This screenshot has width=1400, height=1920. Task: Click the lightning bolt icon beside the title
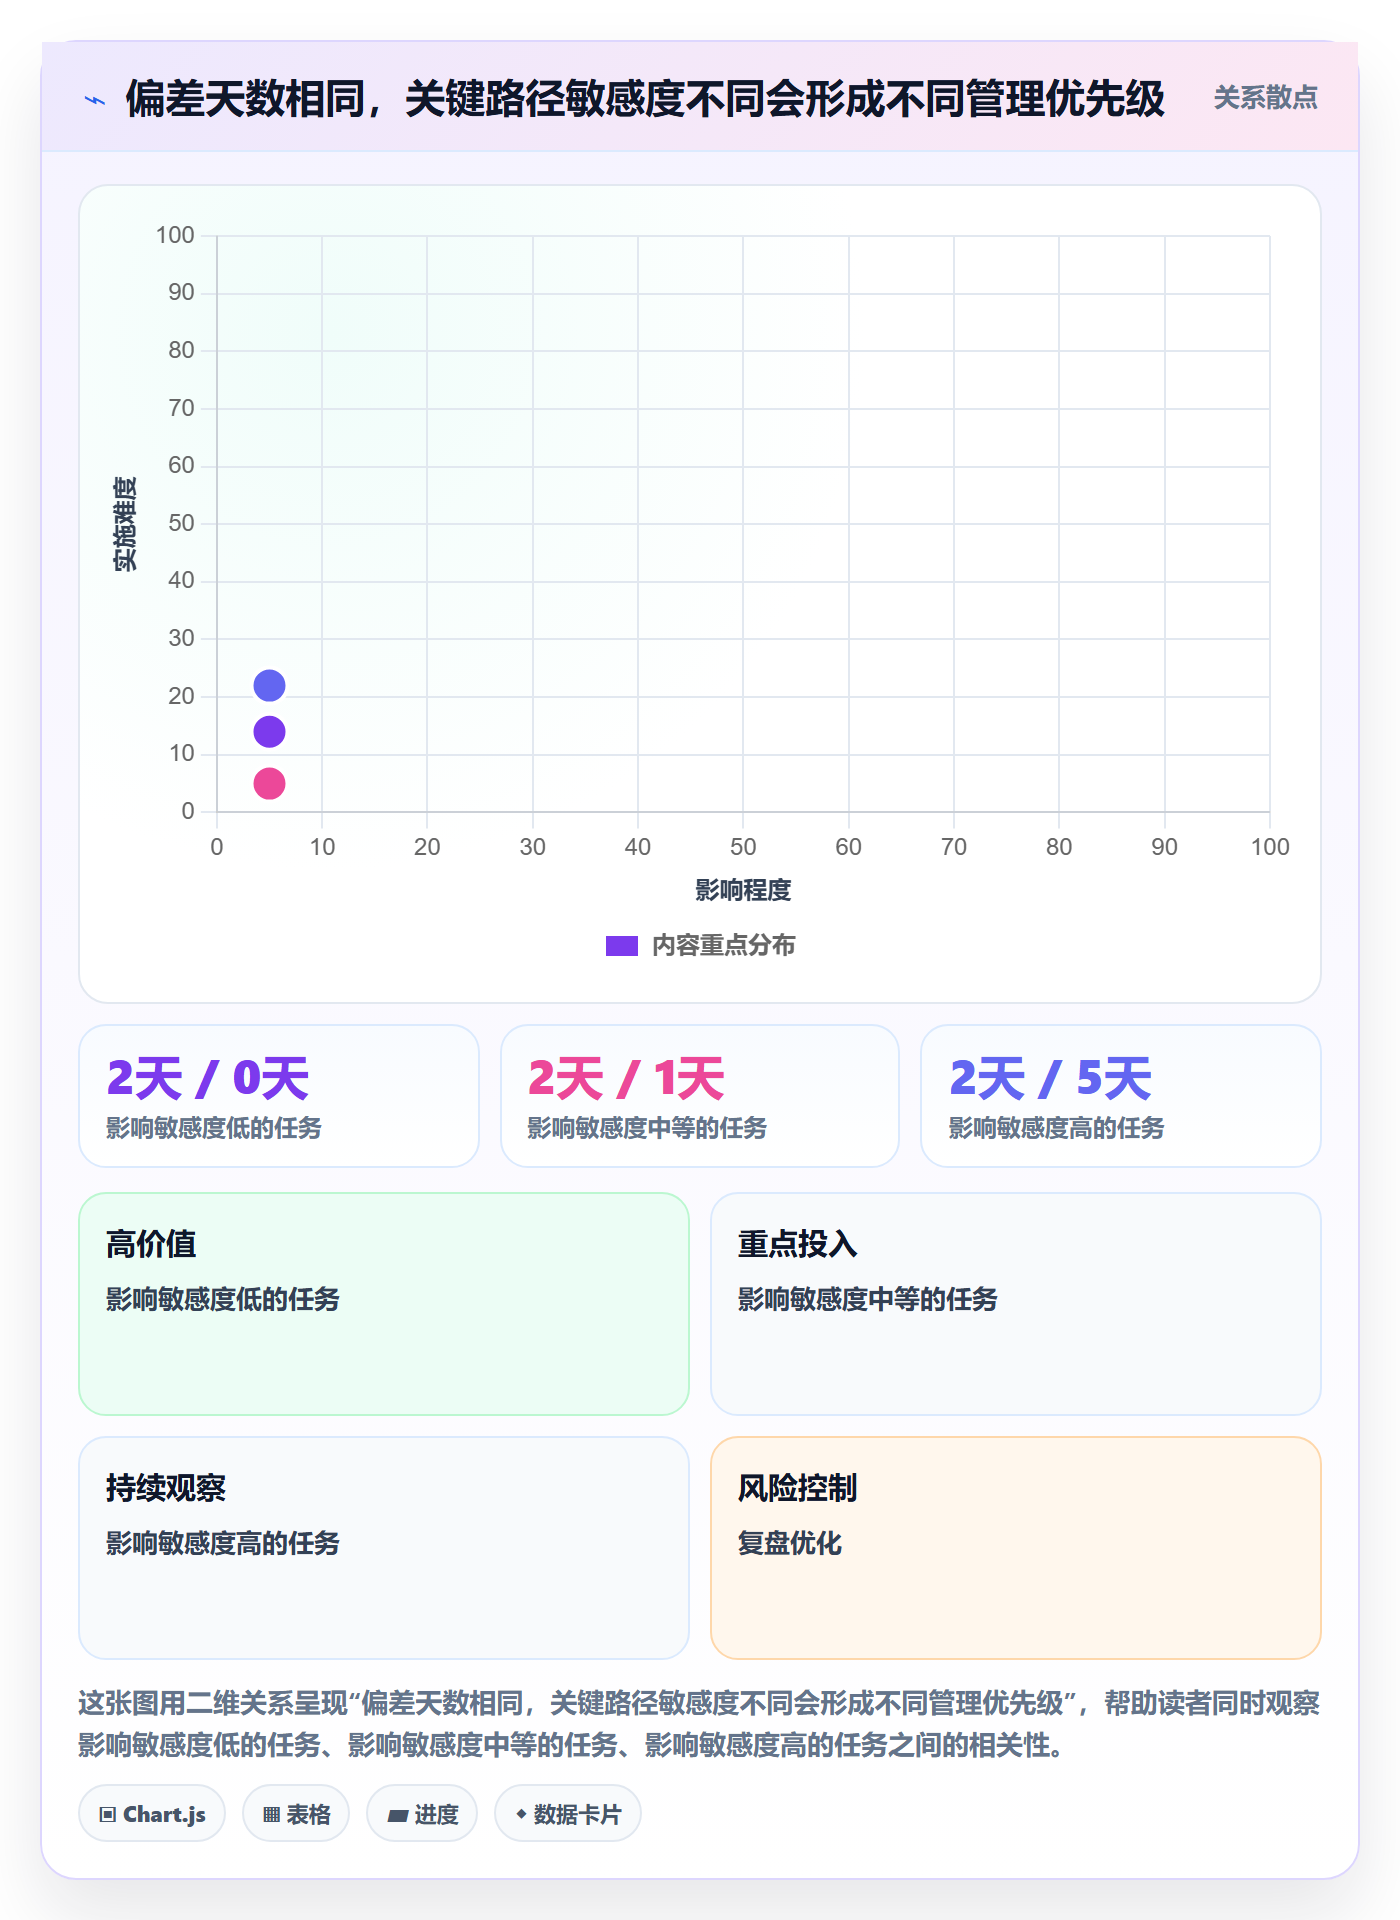pyautogui.click(x=95, y=100)
